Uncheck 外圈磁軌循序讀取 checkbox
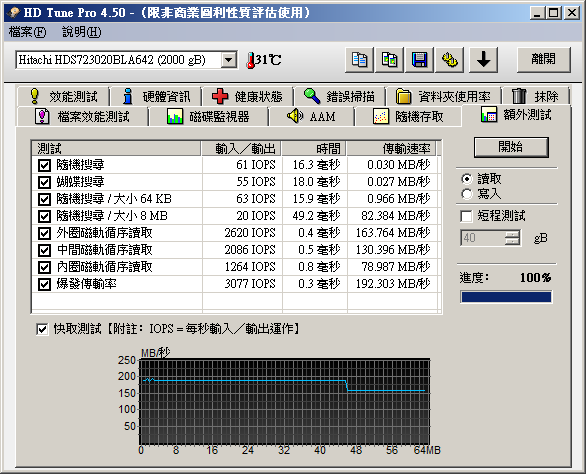The image size is (586, 474). coord(44,233)
